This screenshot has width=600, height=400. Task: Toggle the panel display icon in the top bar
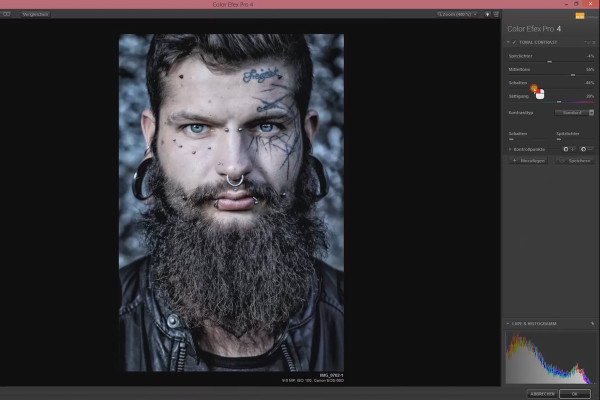(x=496, y=14)
